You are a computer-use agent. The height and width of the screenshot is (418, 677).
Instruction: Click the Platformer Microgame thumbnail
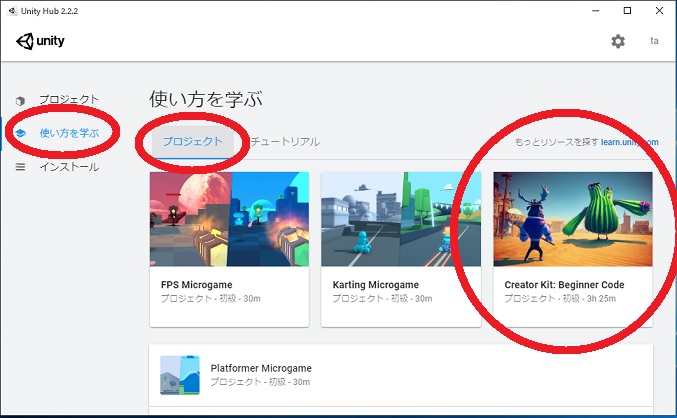180,375
